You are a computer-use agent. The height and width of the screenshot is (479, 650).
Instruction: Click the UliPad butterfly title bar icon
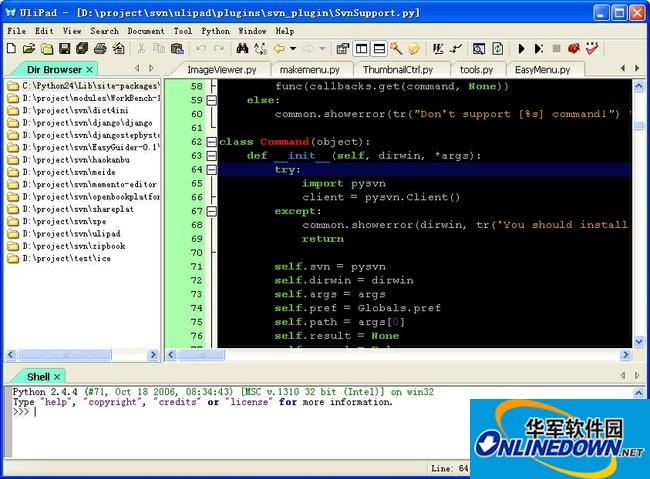pos(10,12)
